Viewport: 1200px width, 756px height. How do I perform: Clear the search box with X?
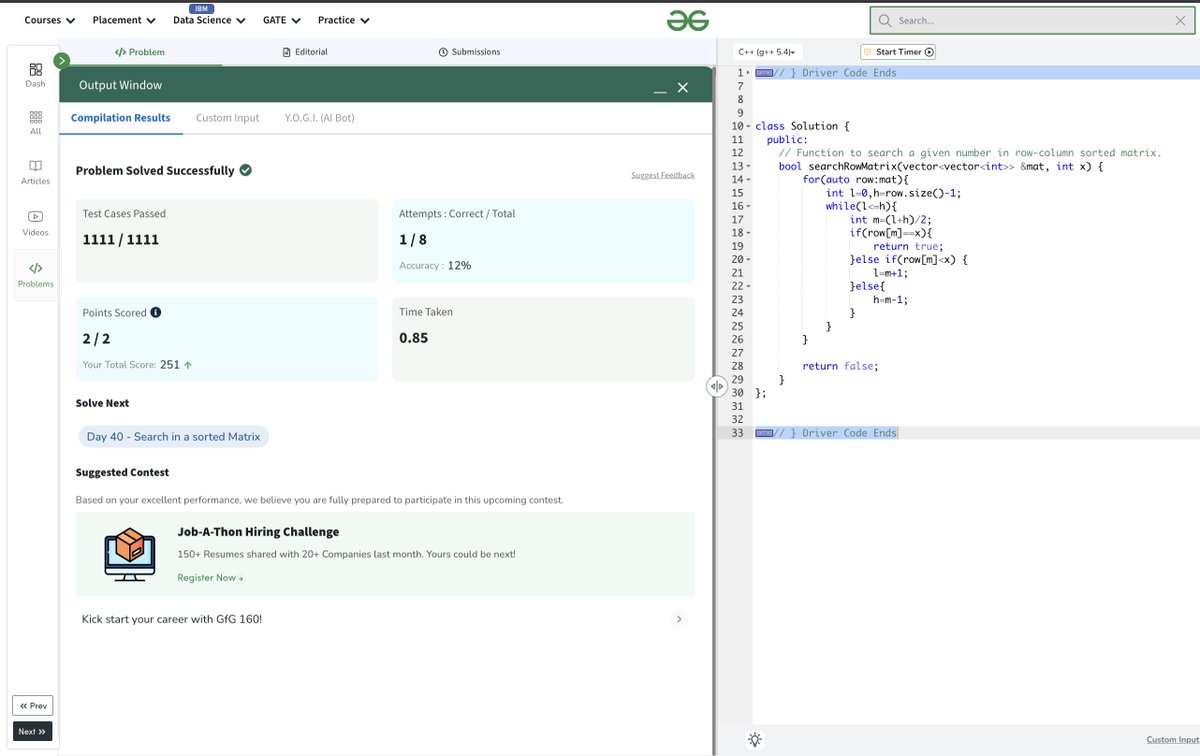[1180, 20]
